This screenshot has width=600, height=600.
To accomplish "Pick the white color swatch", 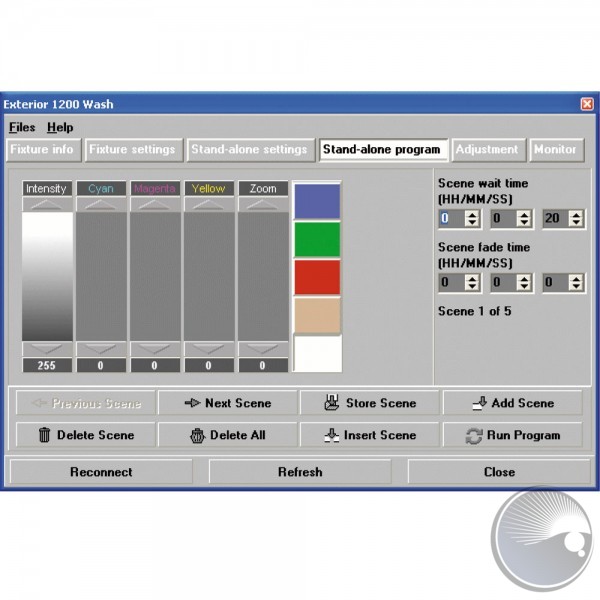I will (x=317, y=353).
